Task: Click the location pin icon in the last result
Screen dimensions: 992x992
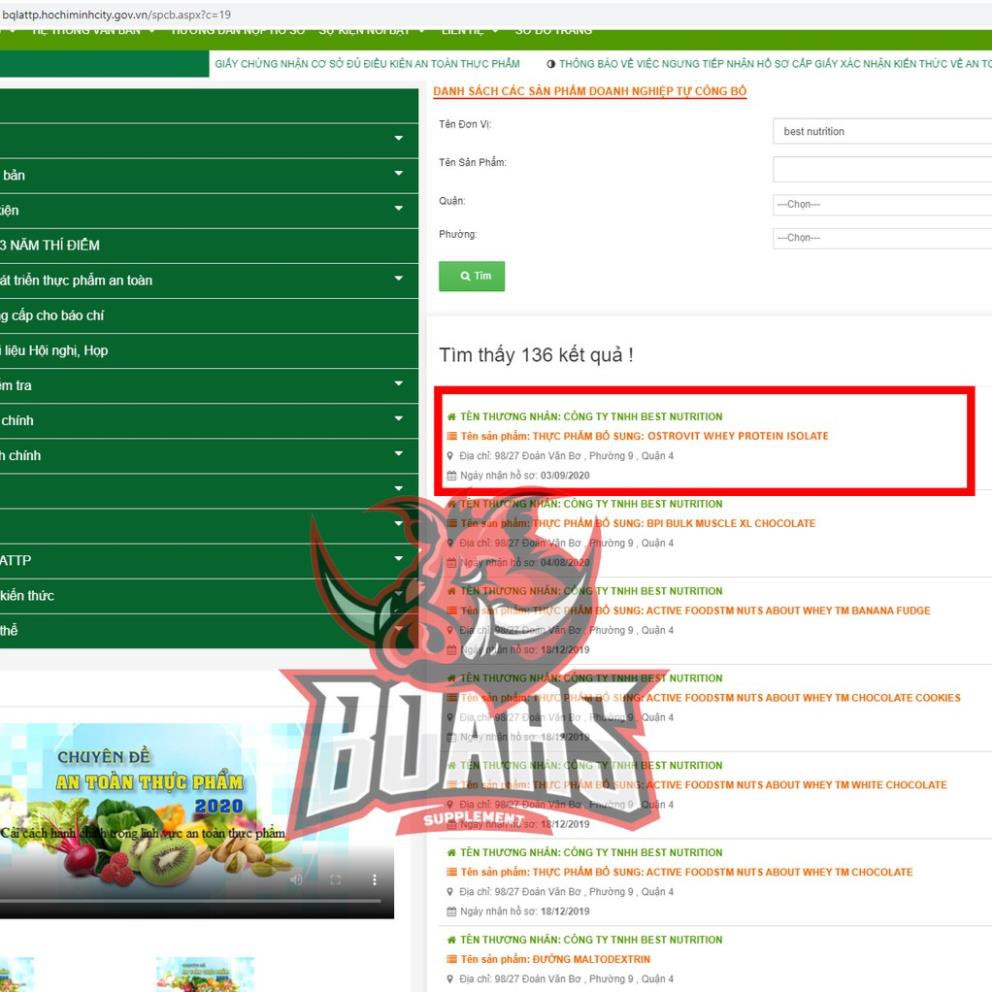Action: coord(451,979)
